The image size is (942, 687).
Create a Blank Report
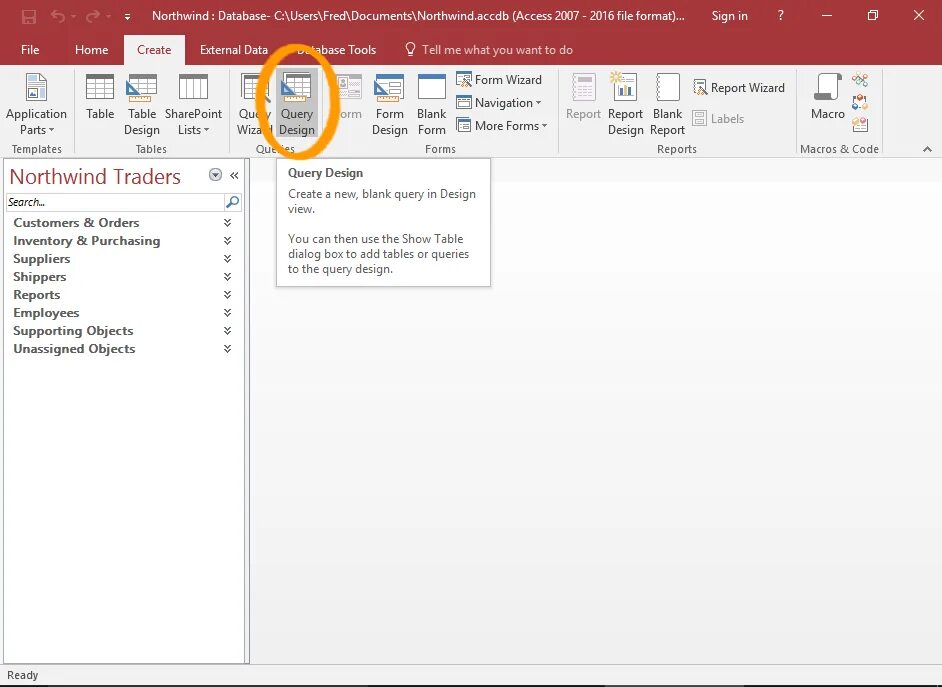click(667, 104)
